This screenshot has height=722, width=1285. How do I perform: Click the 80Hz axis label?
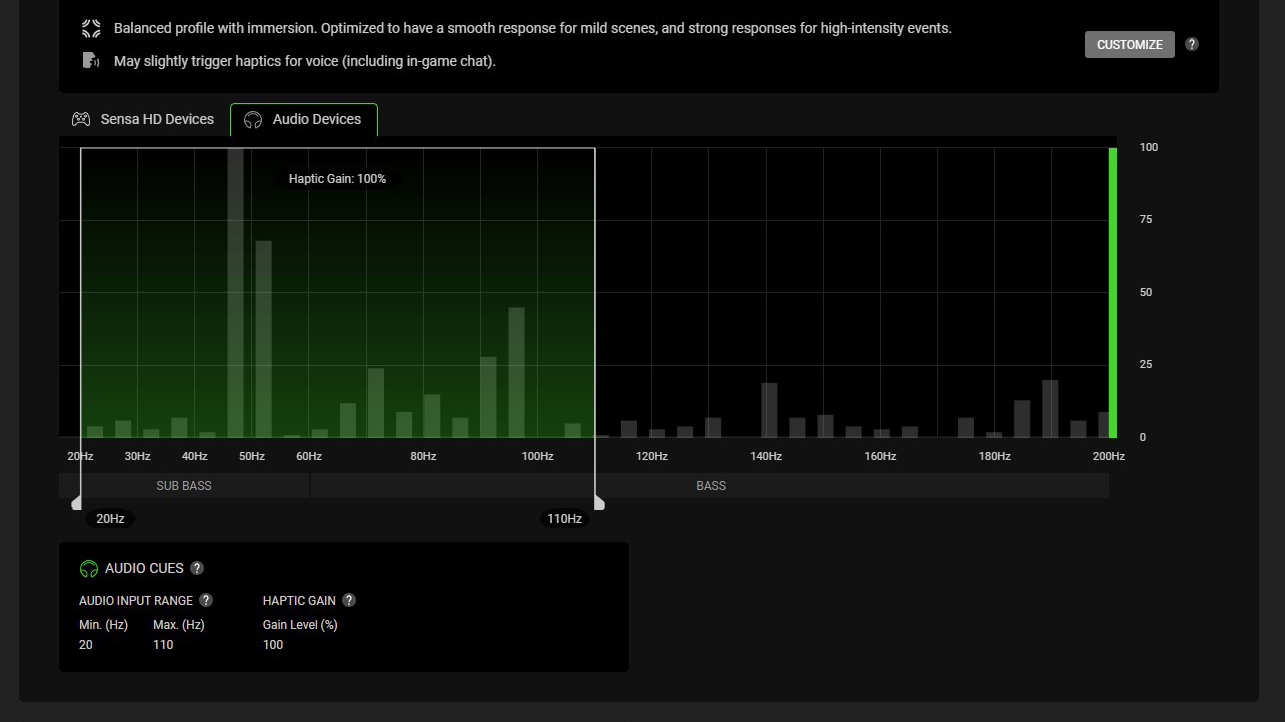(423, 456)
